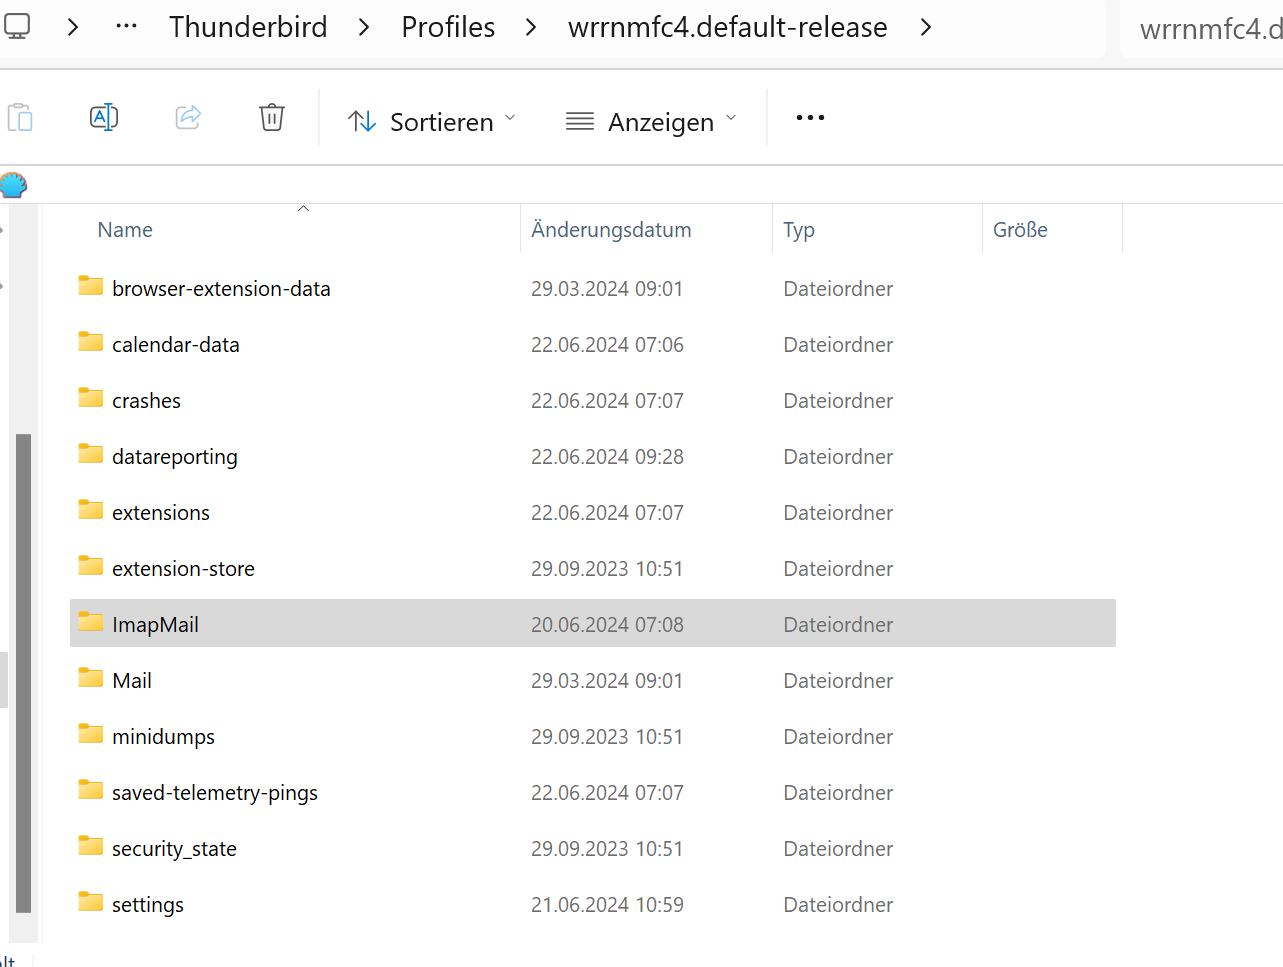Click the Paste clipboard icon
1283x967 pixels.
click(20, 118)
